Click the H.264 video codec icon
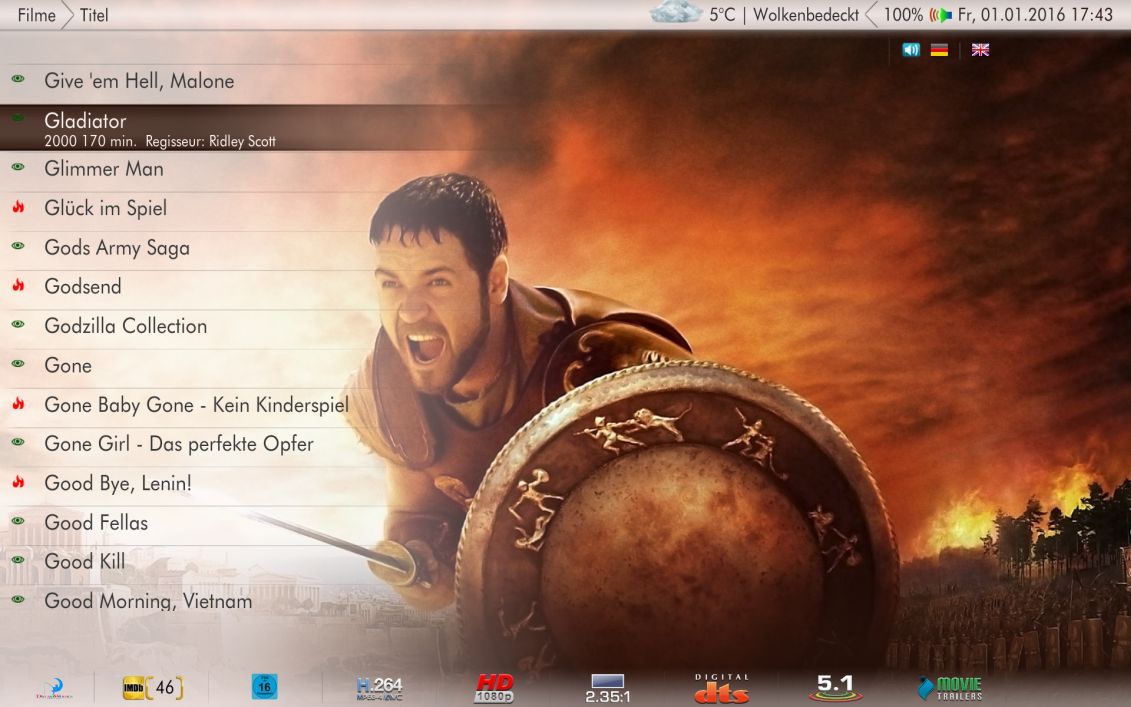 tap(379, 688)
